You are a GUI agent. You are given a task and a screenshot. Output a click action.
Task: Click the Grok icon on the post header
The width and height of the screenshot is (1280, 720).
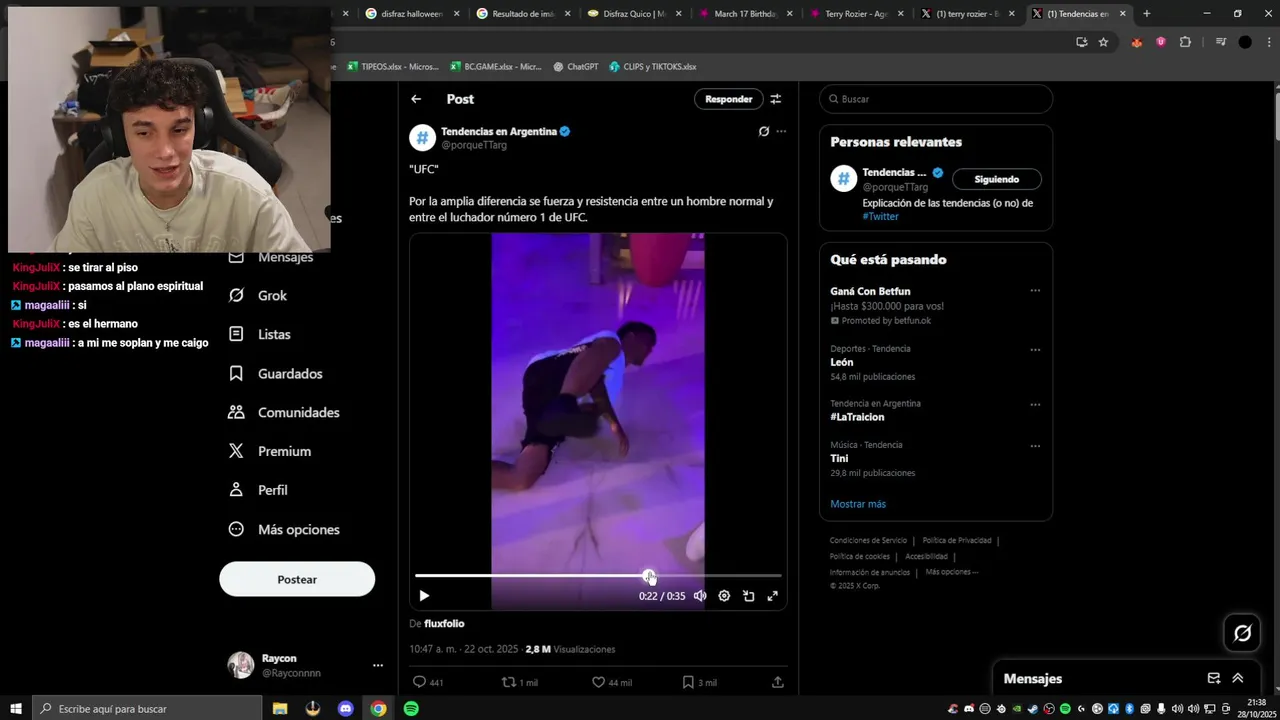764,131
